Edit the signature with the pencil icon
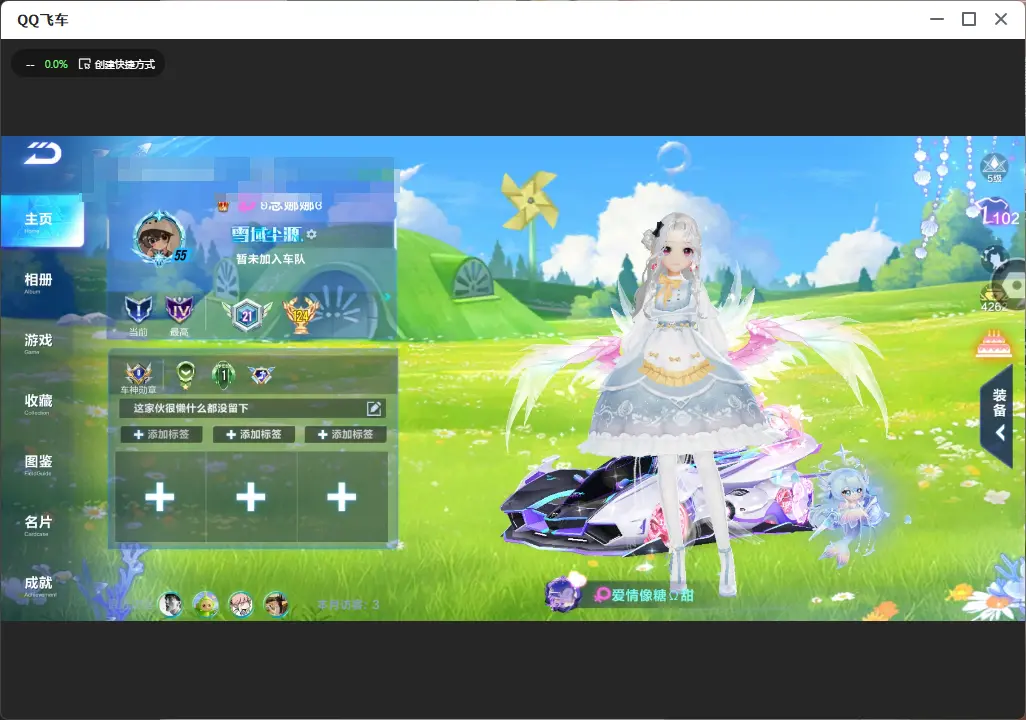This screenshot has width=1026, height=720. tap(374, 408)
